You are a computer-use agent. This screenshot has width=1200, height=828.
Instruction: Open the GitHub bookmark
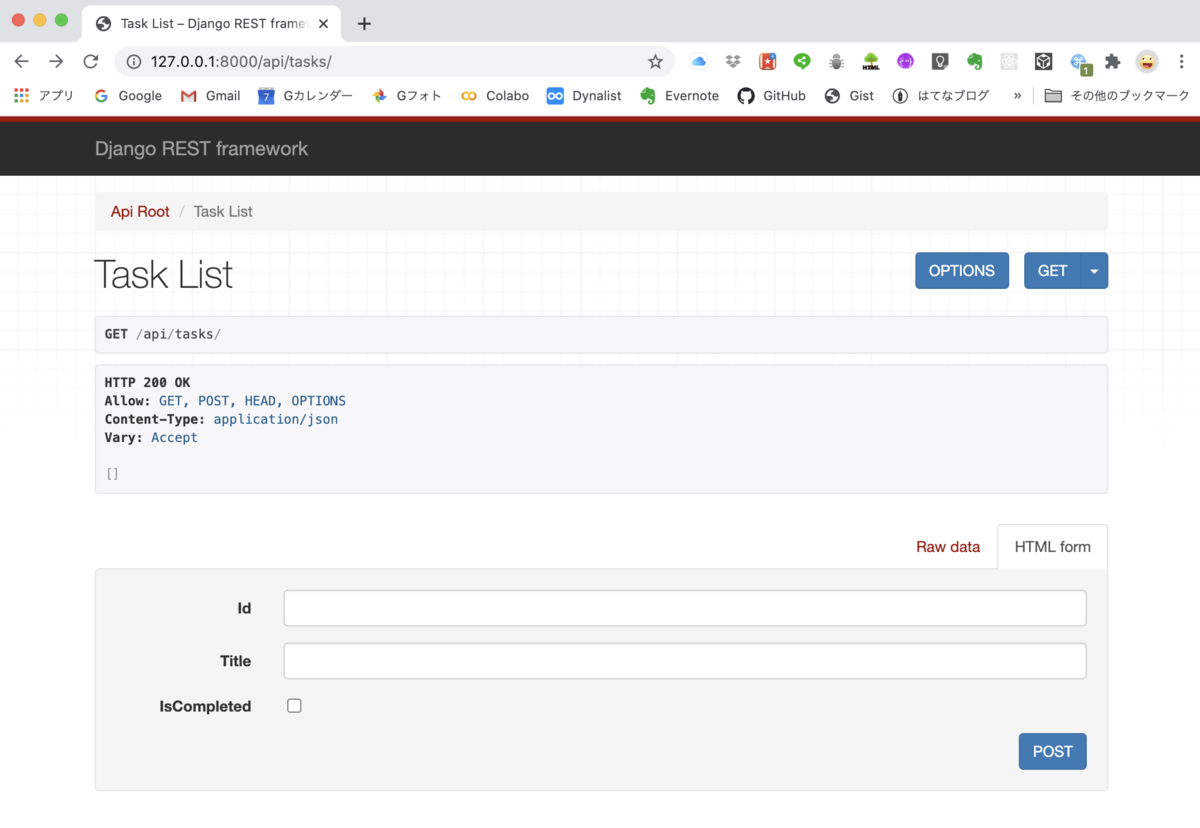click(772, 96)
